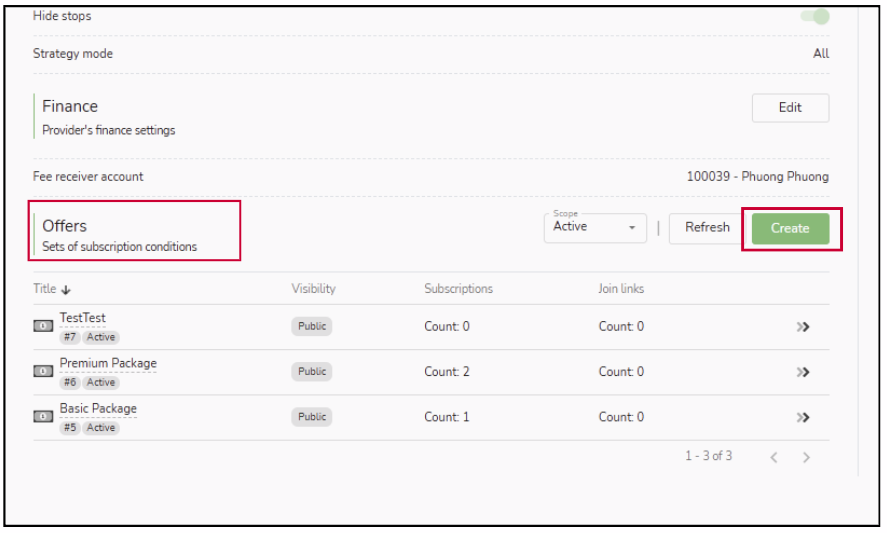Click the money icon beside Basic Package

(43, 417)
